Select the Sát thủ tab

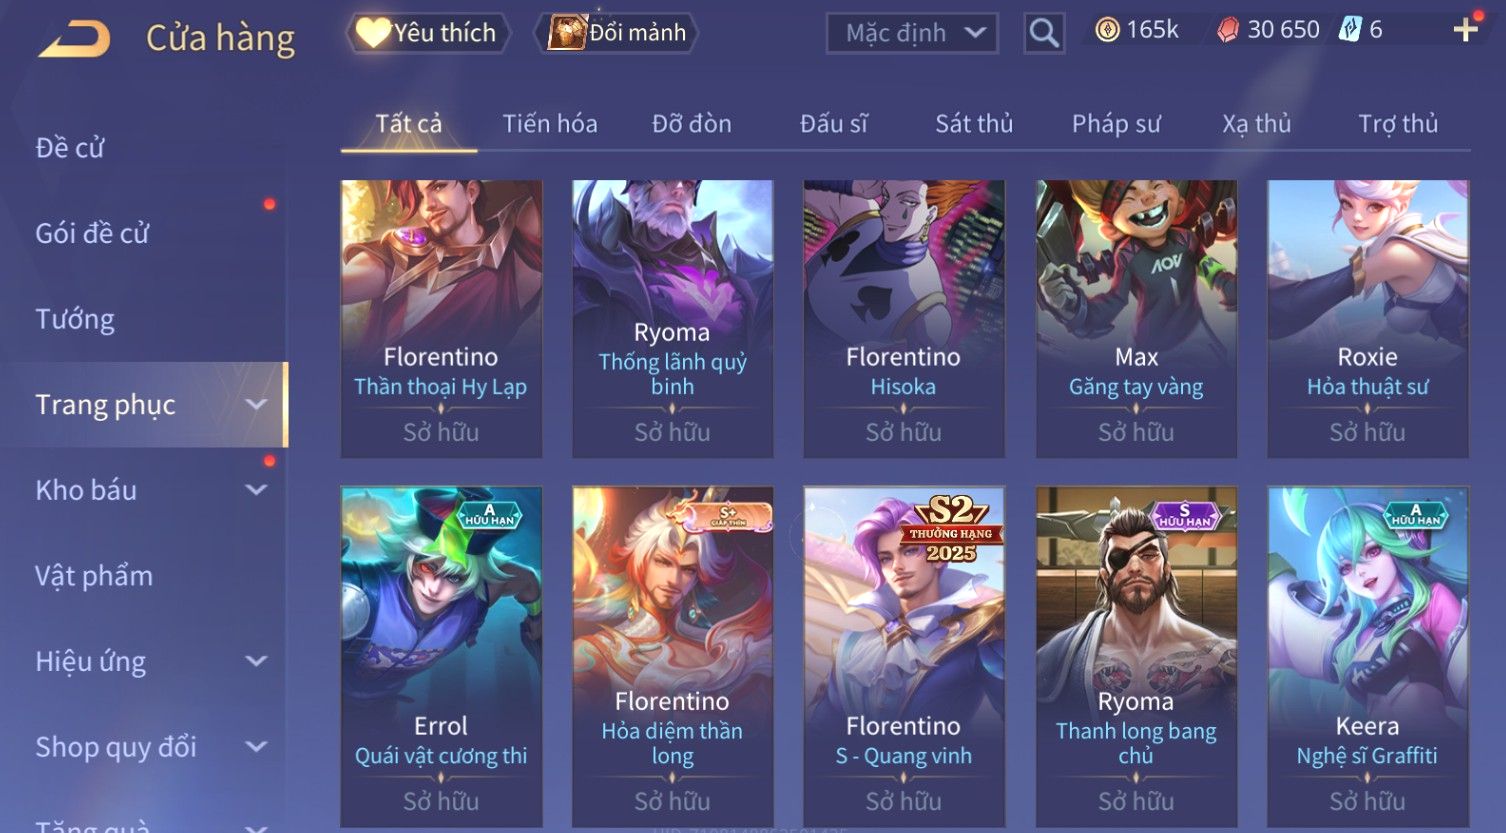coord(974,124)
